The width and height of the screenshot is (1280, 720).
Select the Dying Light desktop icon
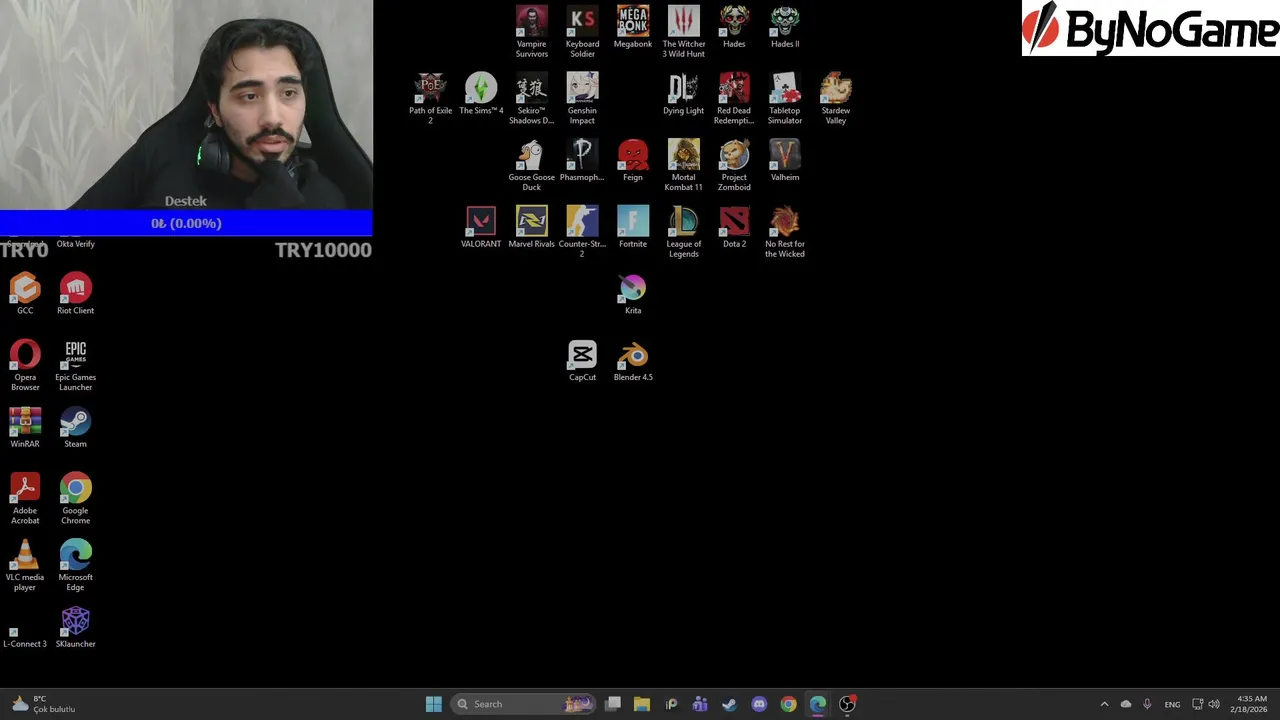click(x=684, y=94)
